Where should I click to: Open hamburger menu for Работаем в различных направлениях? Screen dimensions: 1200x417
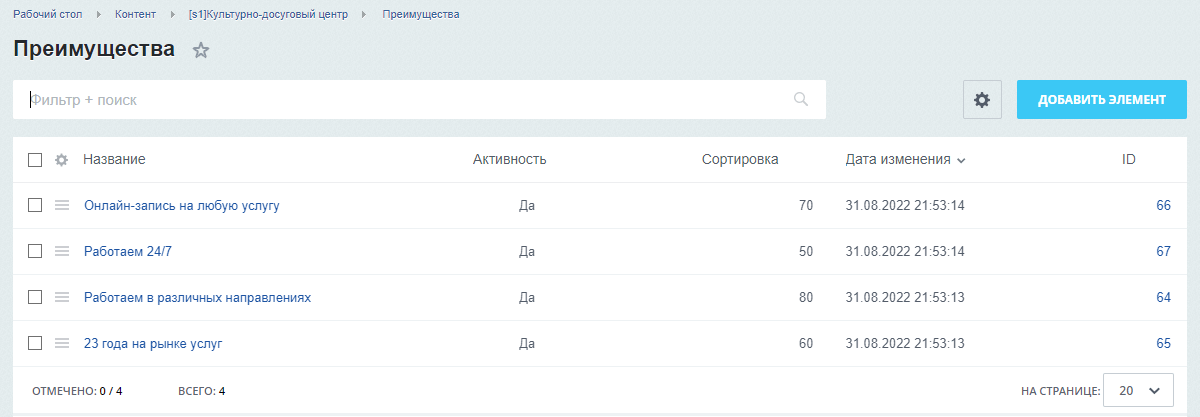(61, 297)
